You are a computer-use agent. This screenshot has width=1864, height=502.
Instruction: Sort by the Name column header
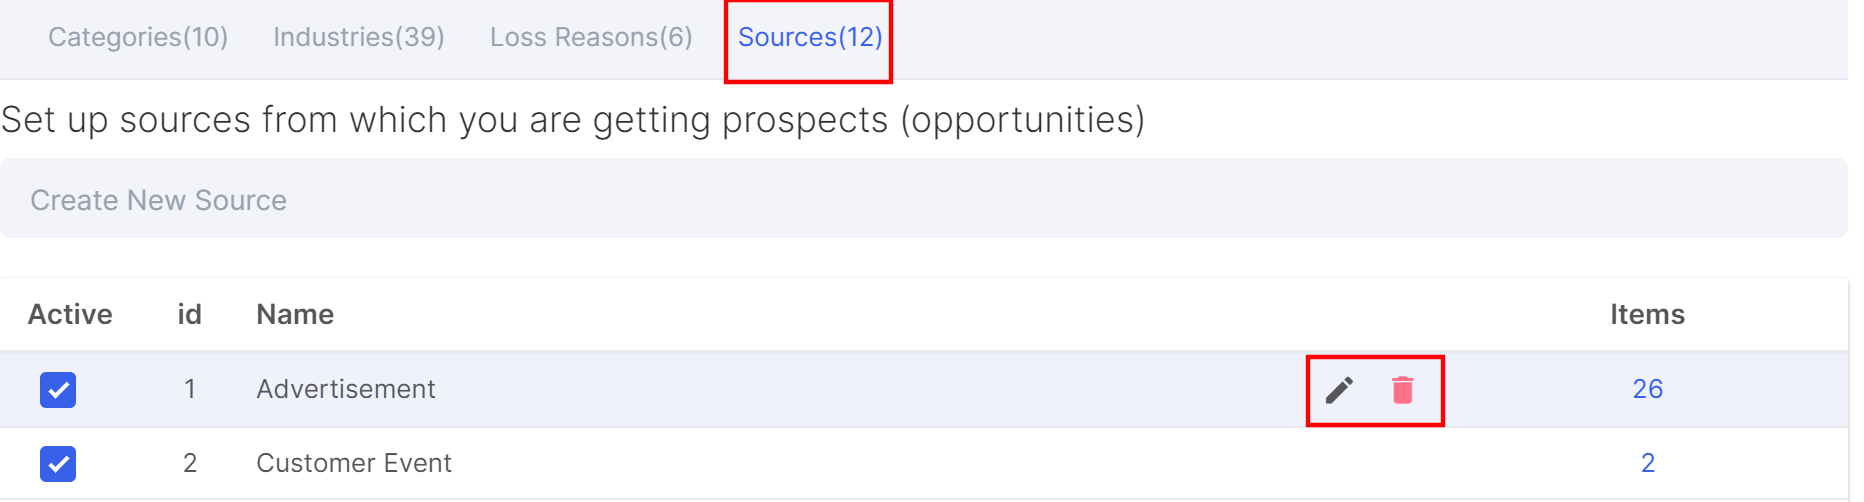[295, 314]
